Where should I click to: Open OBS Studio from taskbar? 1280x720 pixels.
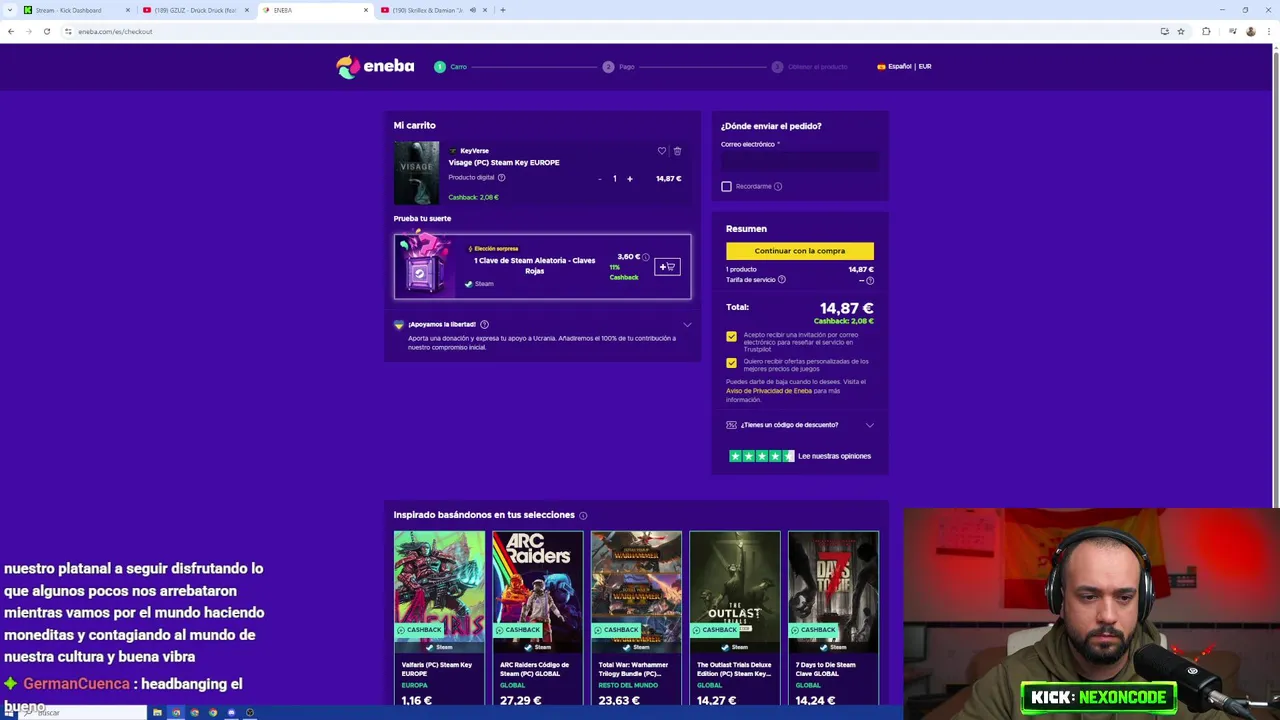click(250, 713)
